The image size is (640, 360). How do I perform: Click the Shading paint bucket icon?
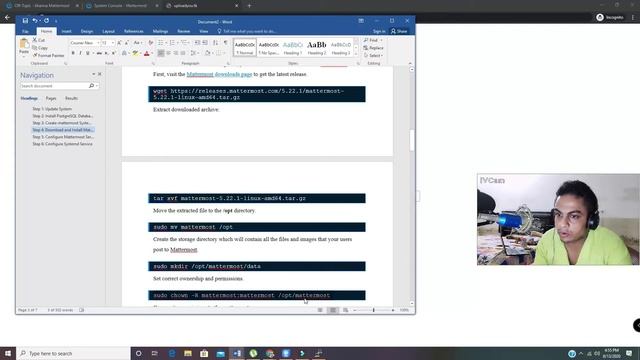point(207,53)
